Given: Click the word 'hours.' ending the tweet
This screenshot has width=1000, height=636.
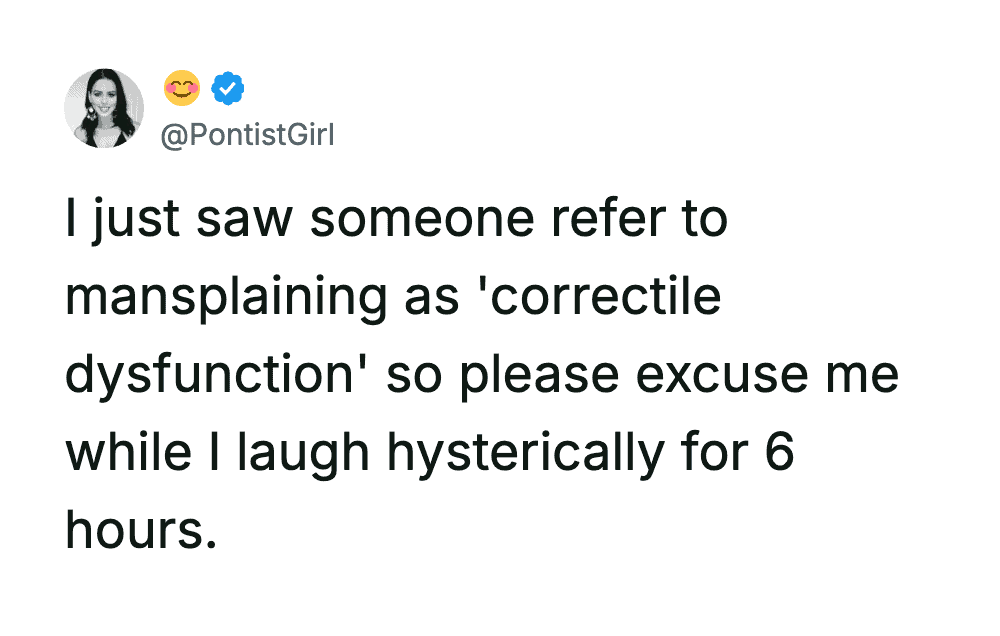Looking at the screenshot, I should tap(140, 529).
